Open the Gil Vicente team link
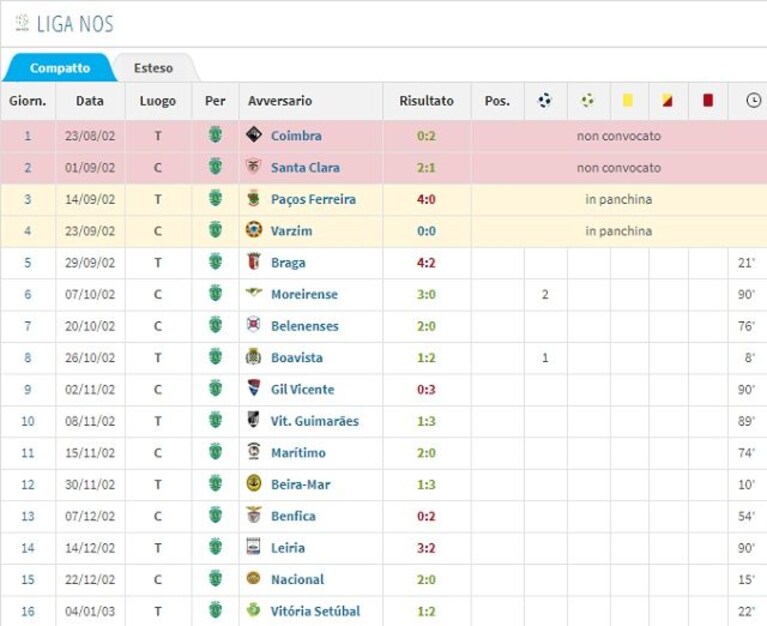This screenshot has height=626, width=767. point(303,389)
